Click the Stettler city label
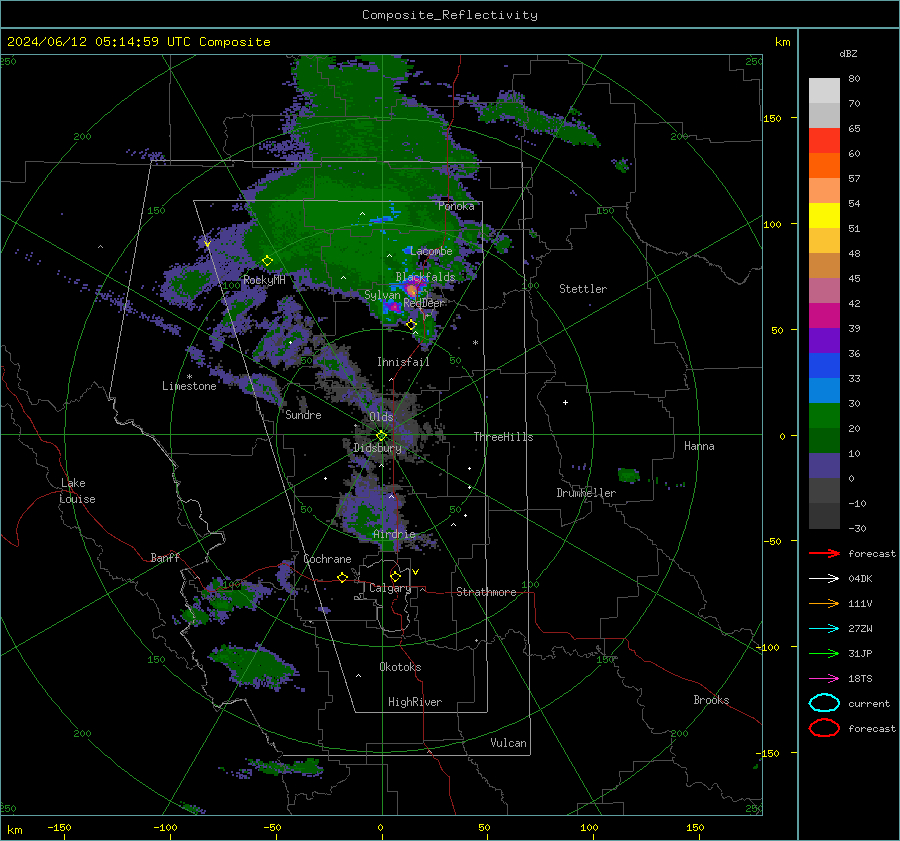 click(x=583, y=289)
